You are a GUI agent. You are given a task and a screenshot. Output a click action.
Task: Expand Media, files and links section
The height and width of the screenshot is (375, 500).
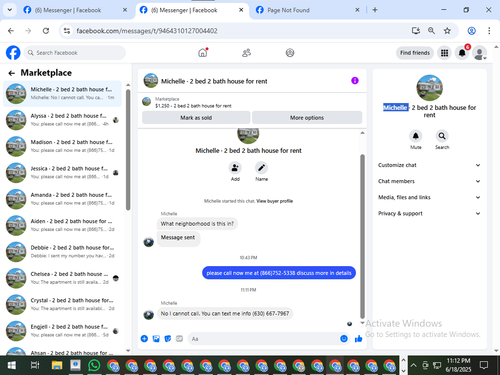tap(429, 197)
